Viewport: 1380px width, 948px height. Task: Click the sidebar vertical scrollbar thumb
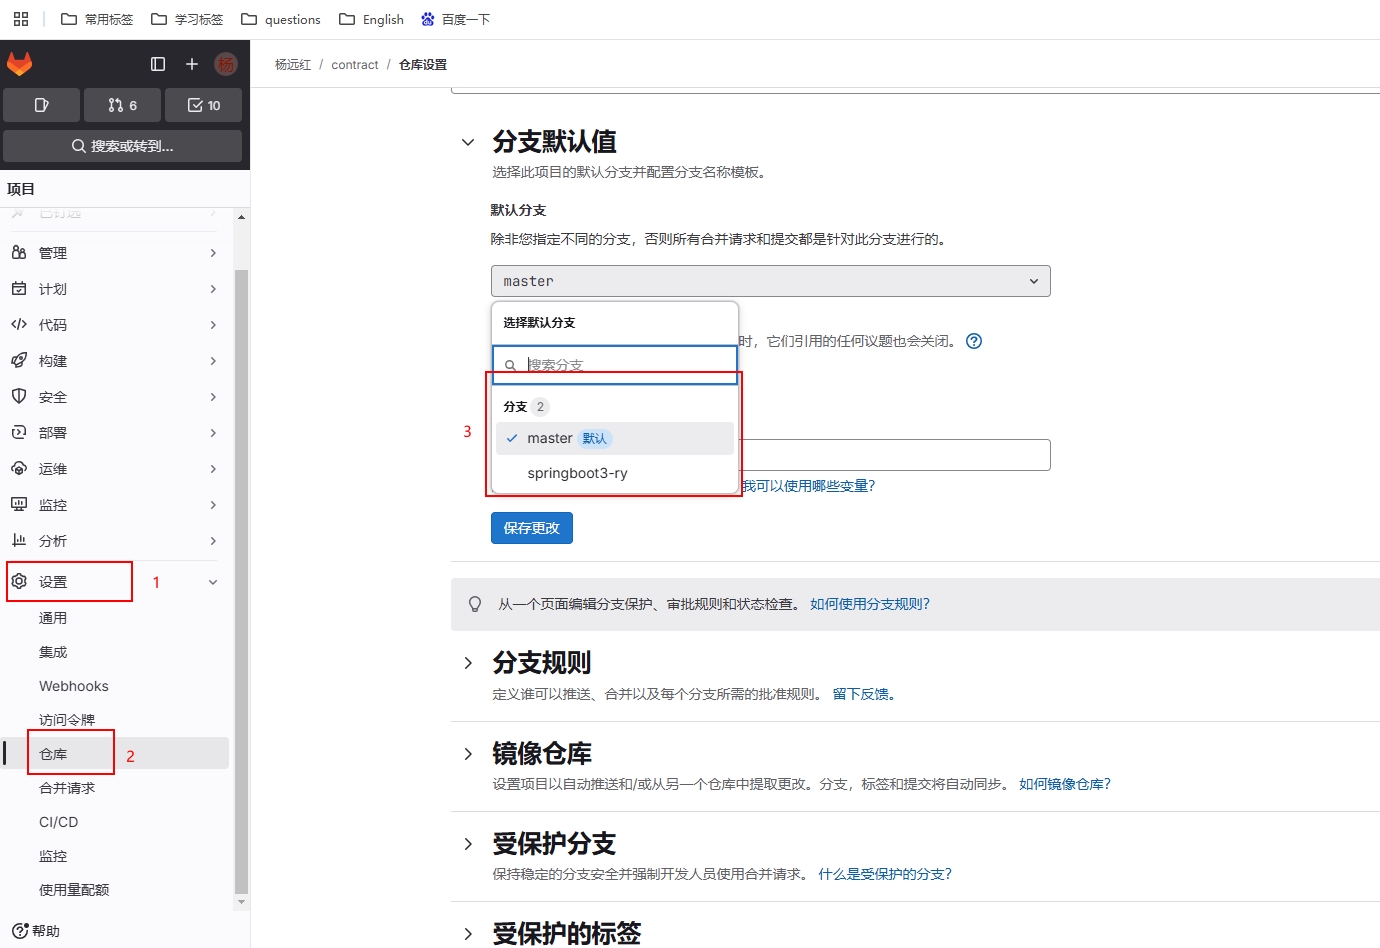[x=241, y=581]
